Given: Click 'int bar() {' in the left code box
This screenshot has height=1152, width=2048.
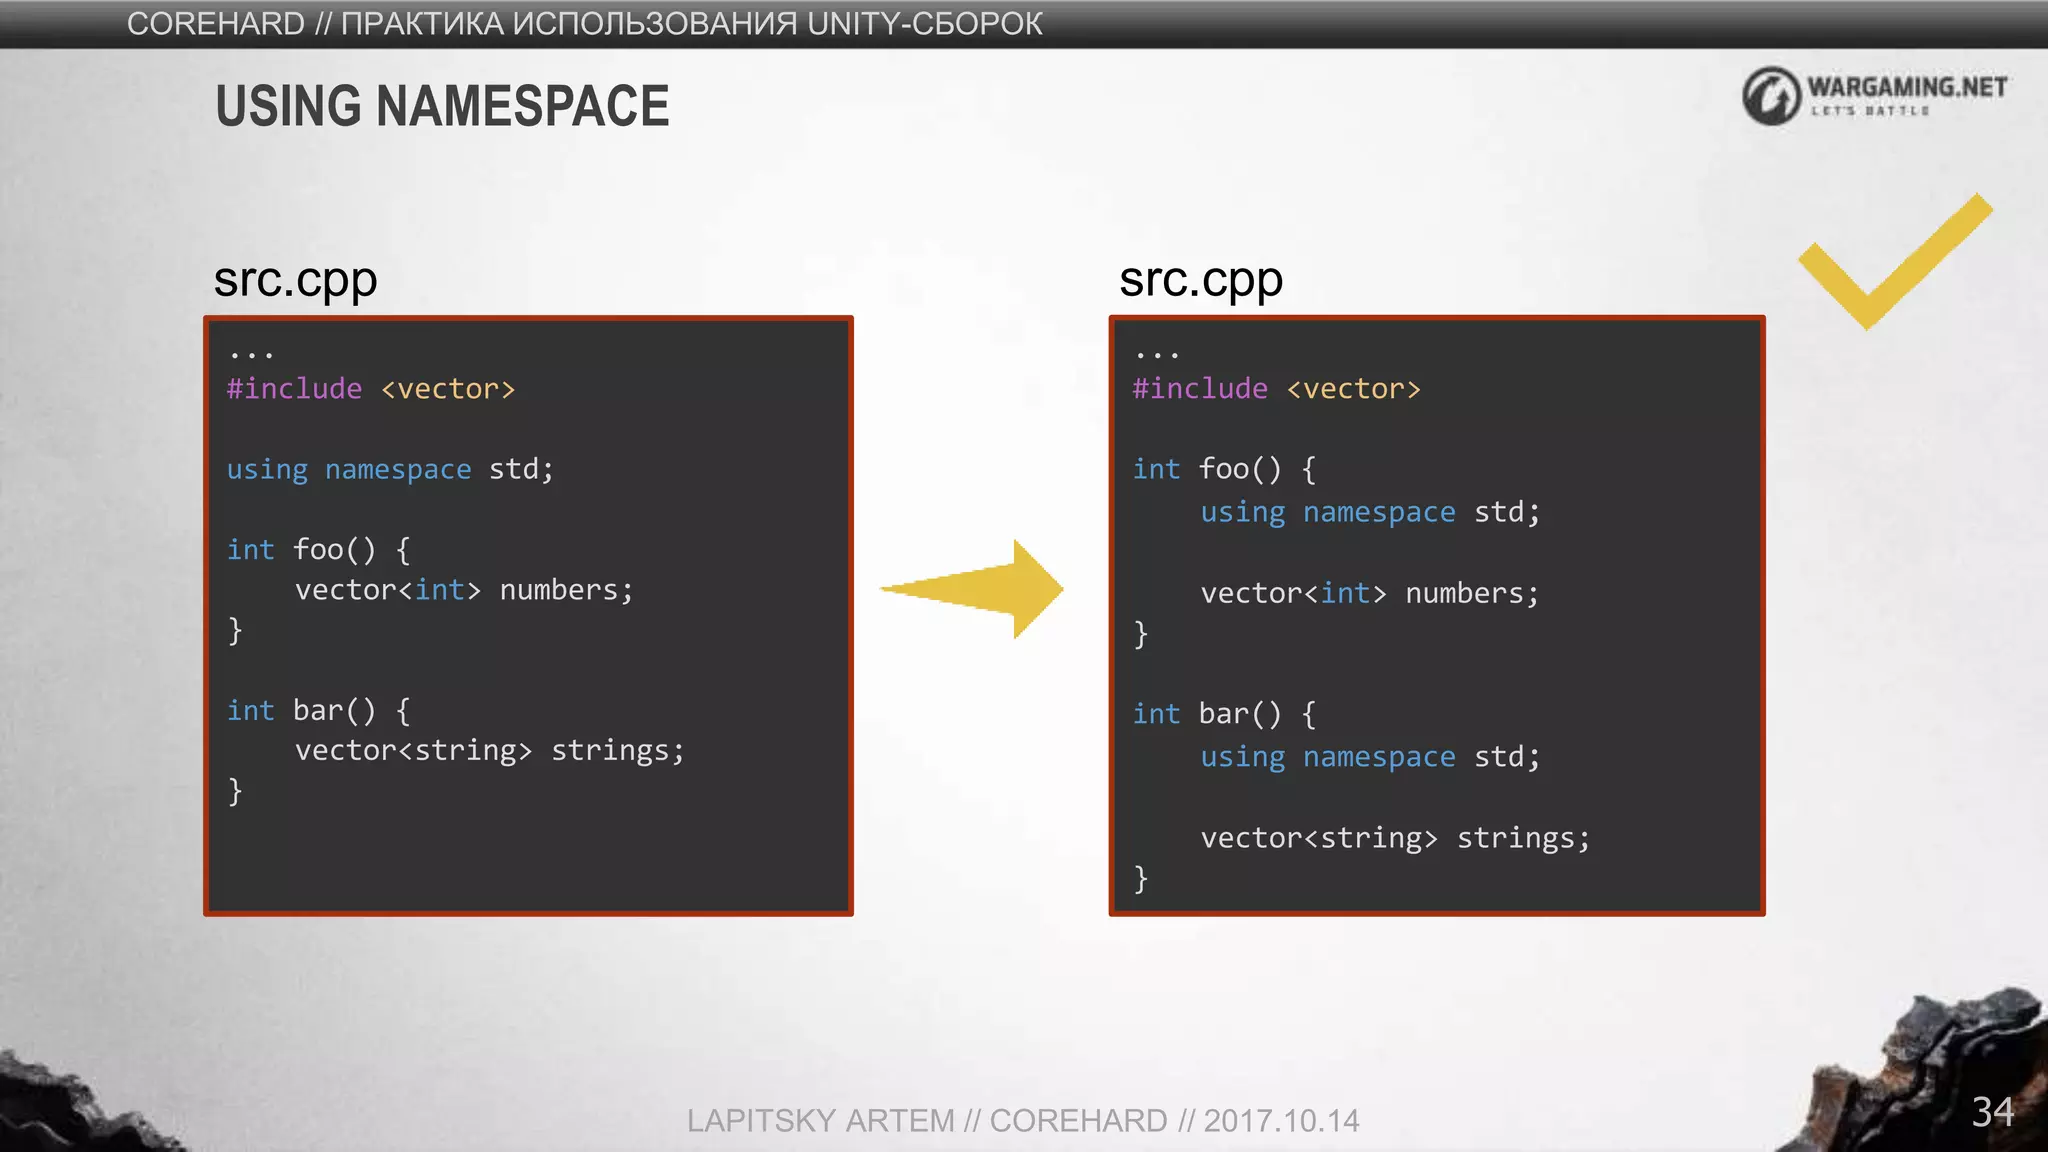Looking at the screenshot, I should (x=318, y=711).
